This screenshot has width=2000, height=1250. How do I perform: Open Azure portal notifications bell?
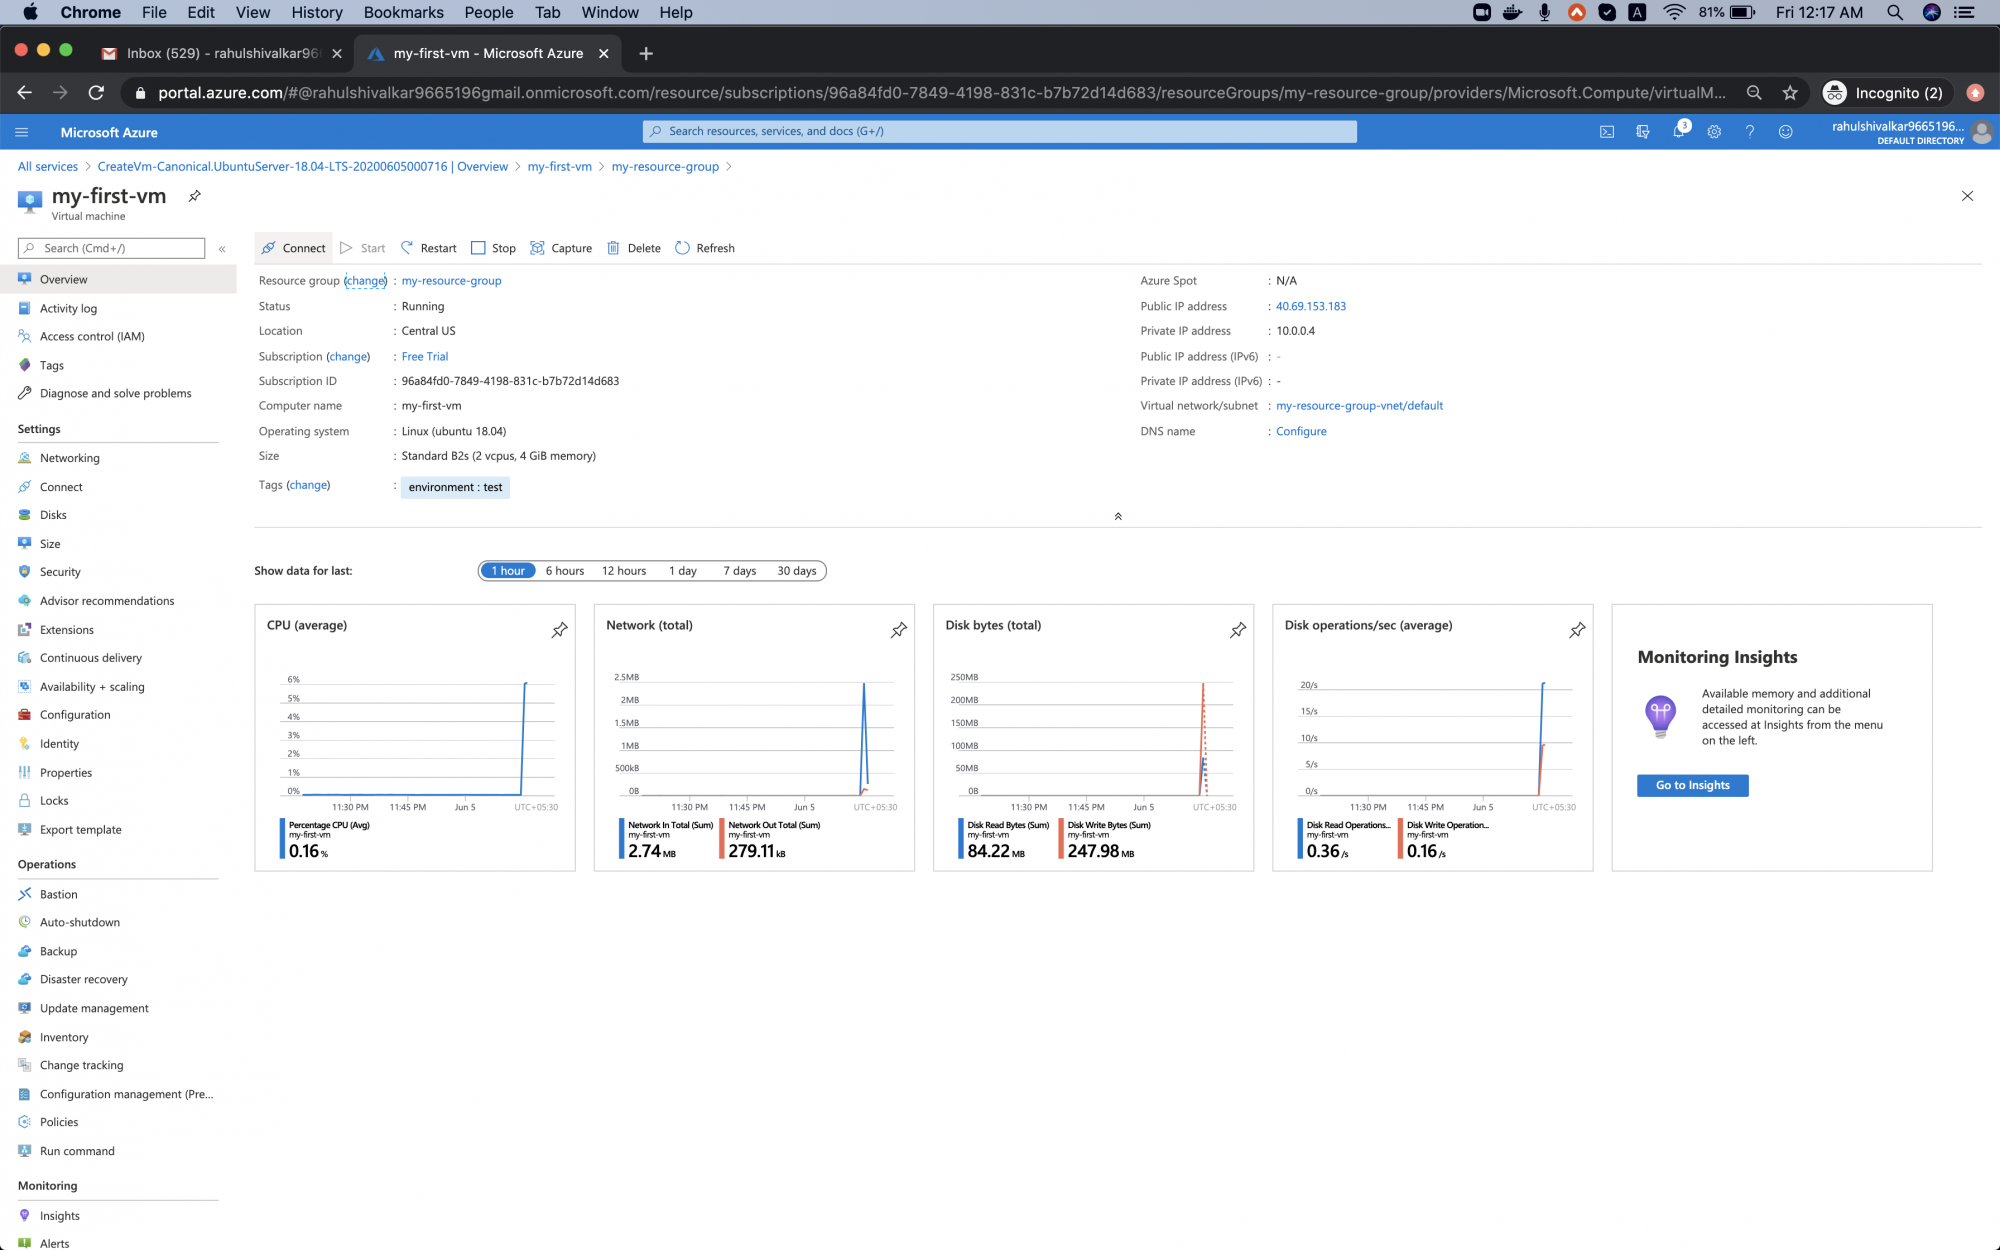click(x=1680, y=131)
